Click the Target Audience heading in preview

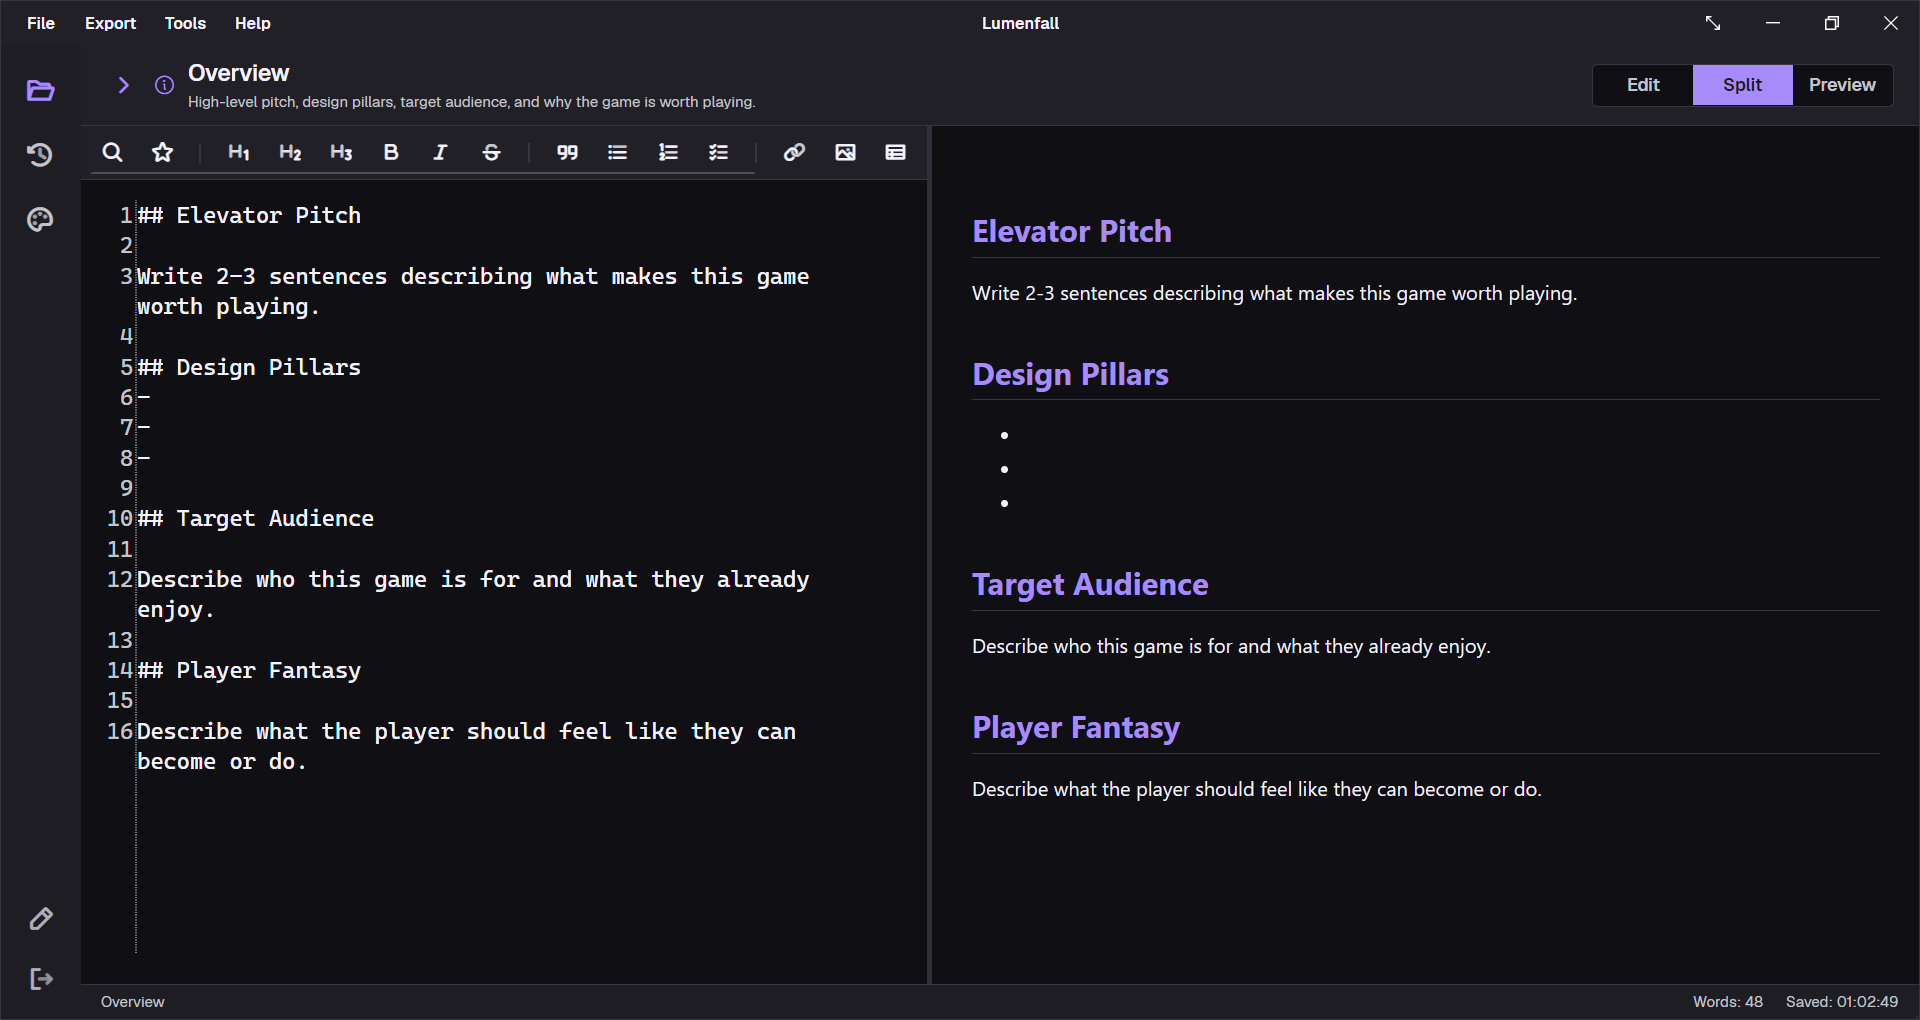click(1090, 584)
